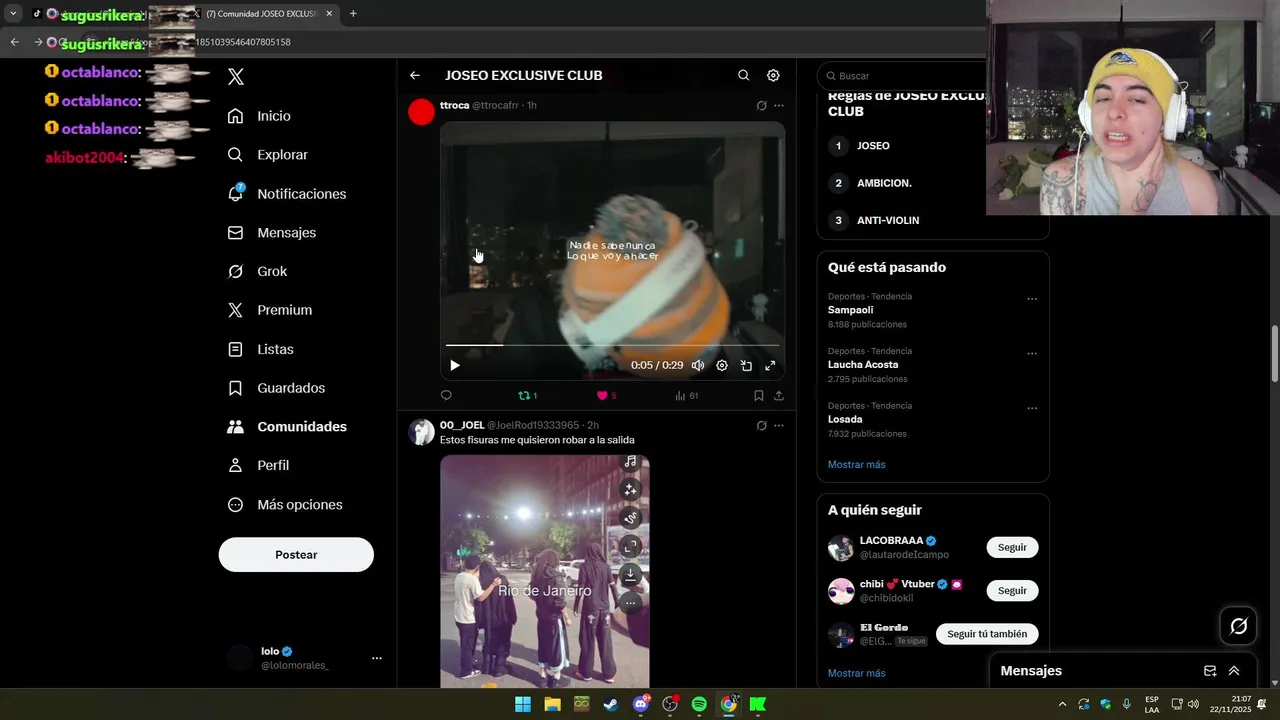Click the music note icon on Rio image
The height and width of the screenshot is (720, 1280).
[630, 462]
